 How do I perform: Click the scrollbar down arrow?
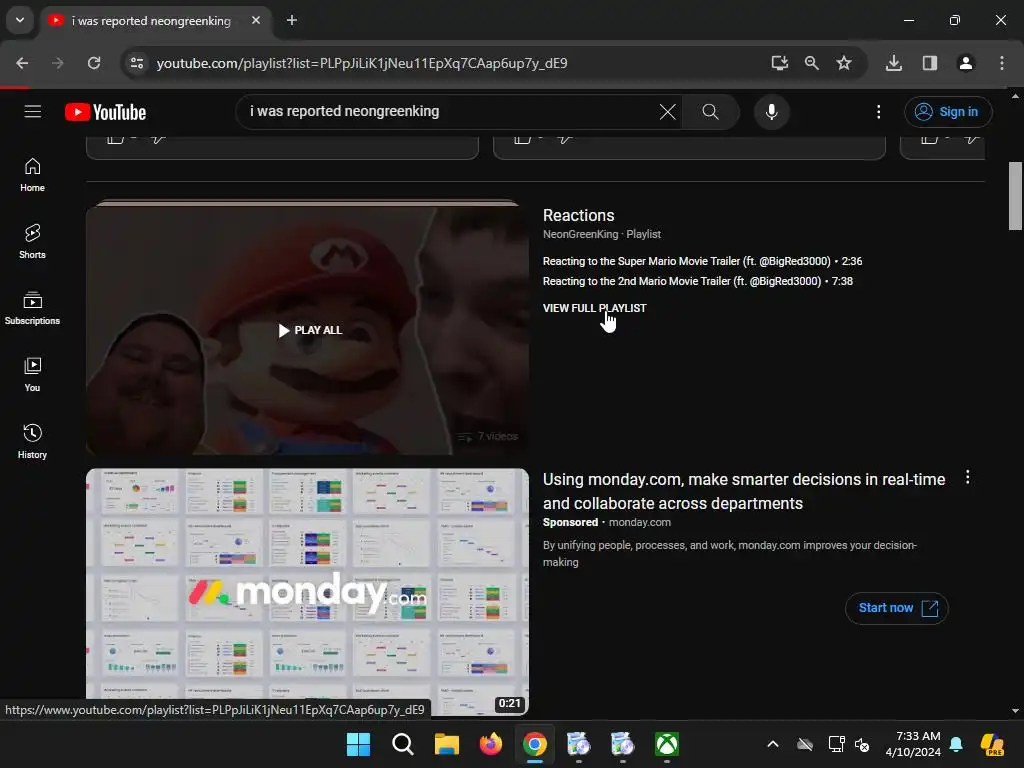(x=1015, y=711)
